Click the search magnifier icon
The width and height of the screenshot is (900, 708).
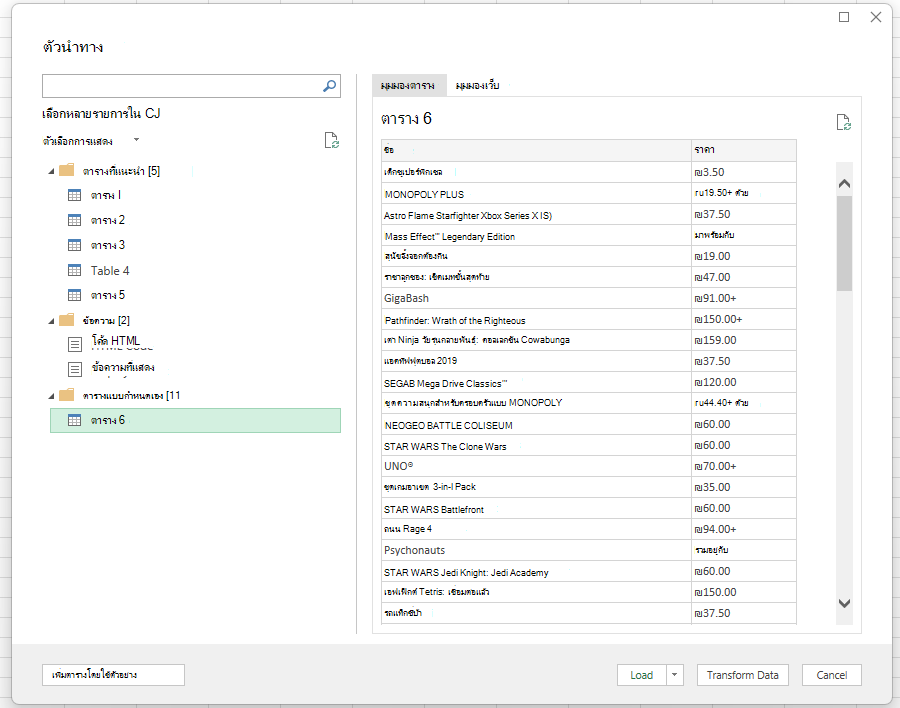(x=329, y=86)
